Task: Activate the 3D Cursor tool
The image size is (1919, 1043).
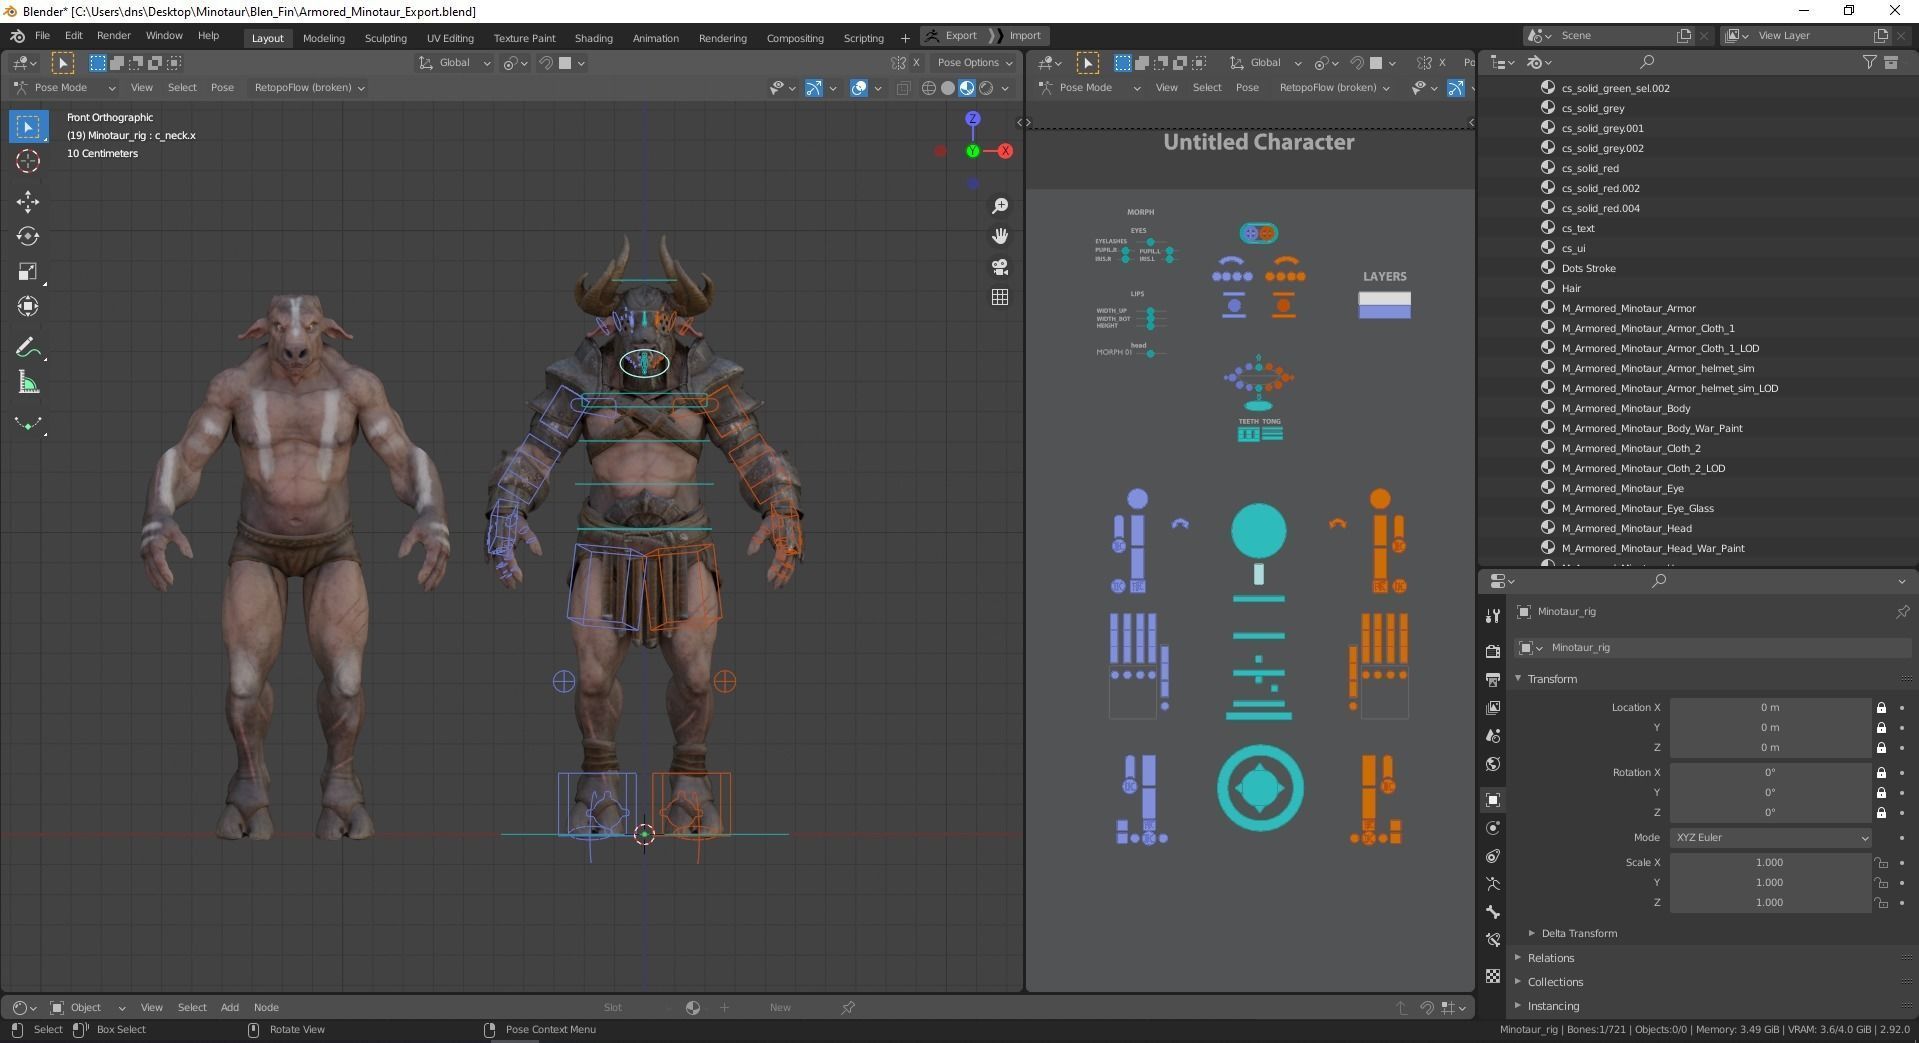Action: [x=28, y=161]
